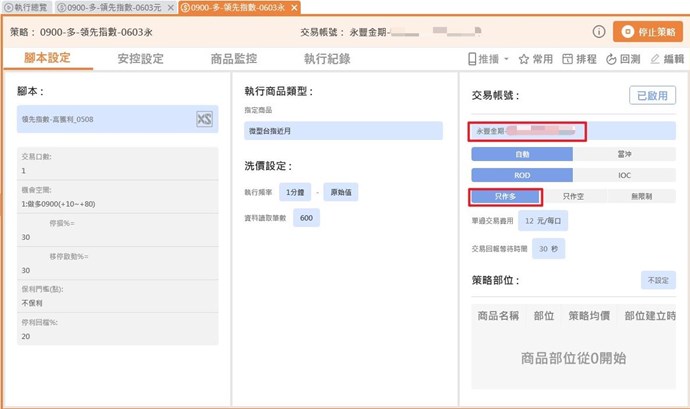Click the 已啟用 account button

[652, 96]
